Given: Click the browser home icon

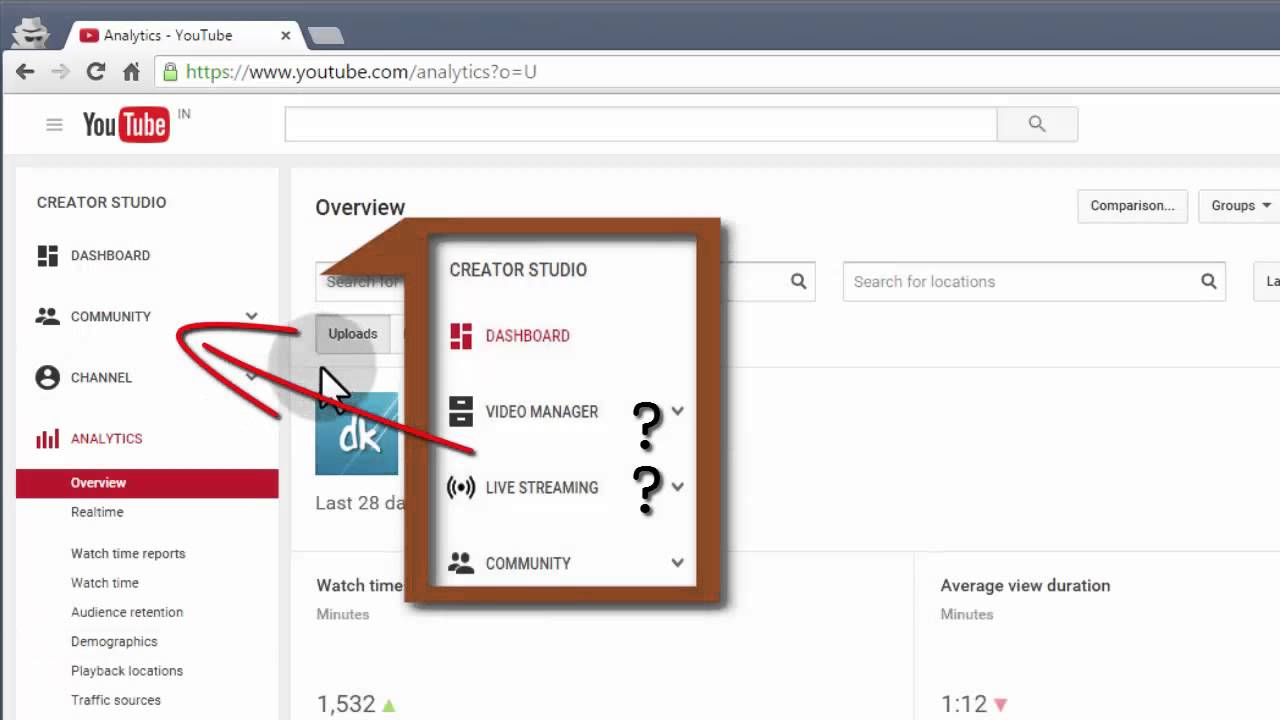Looking at the screenshot, I should [131, 72].
